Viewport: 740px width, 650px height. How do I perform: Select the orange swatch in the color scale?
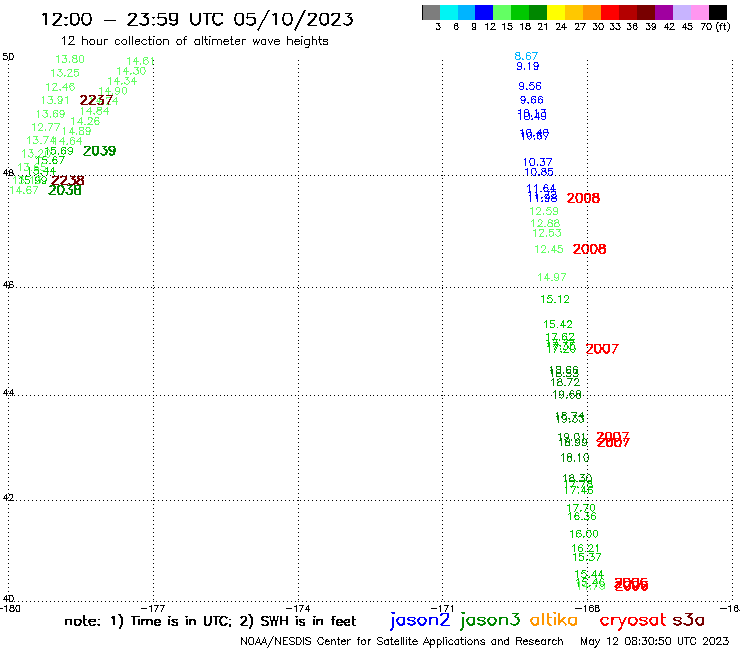pos(592,12)
